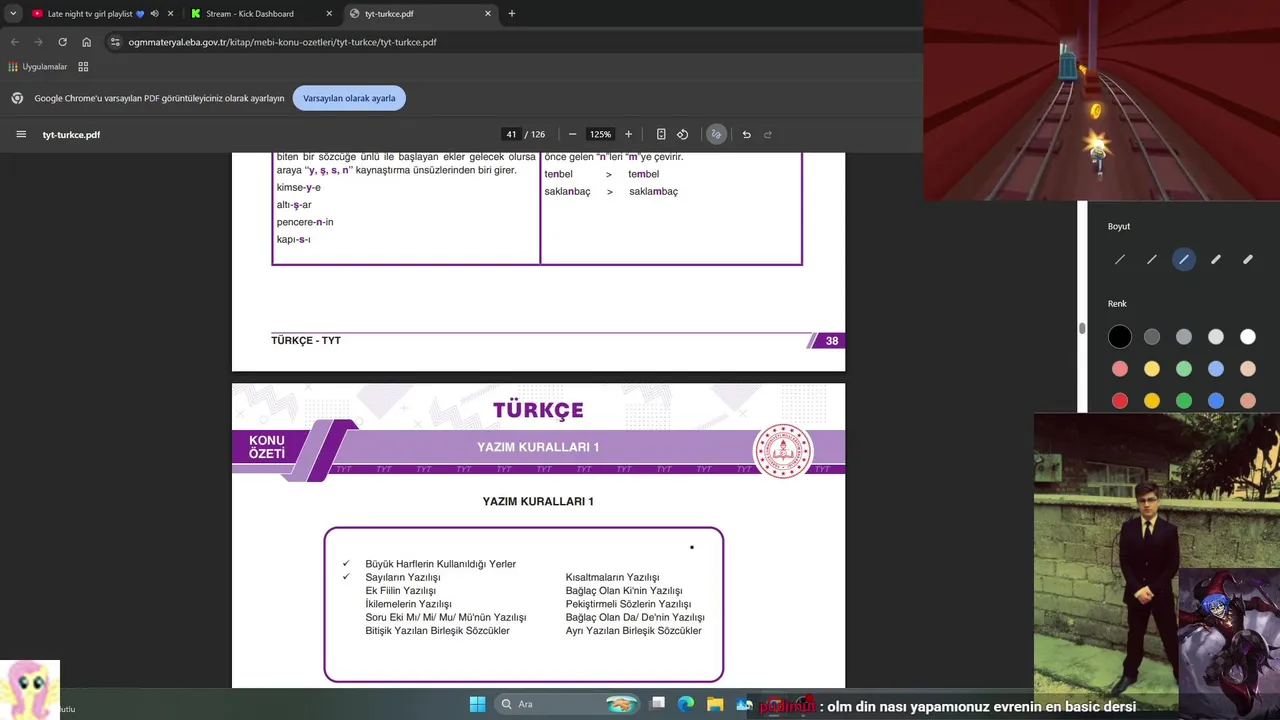1280x720 pixels.
Task: Select the thickest brush size
Action: [1248, 259]
